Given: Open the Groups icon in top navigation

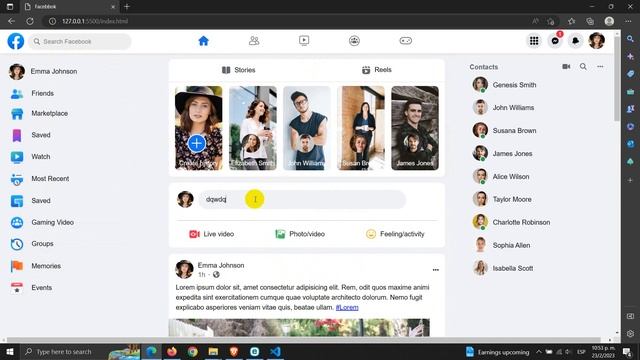Looking at the screenshot, I should (x=354, y=41).
